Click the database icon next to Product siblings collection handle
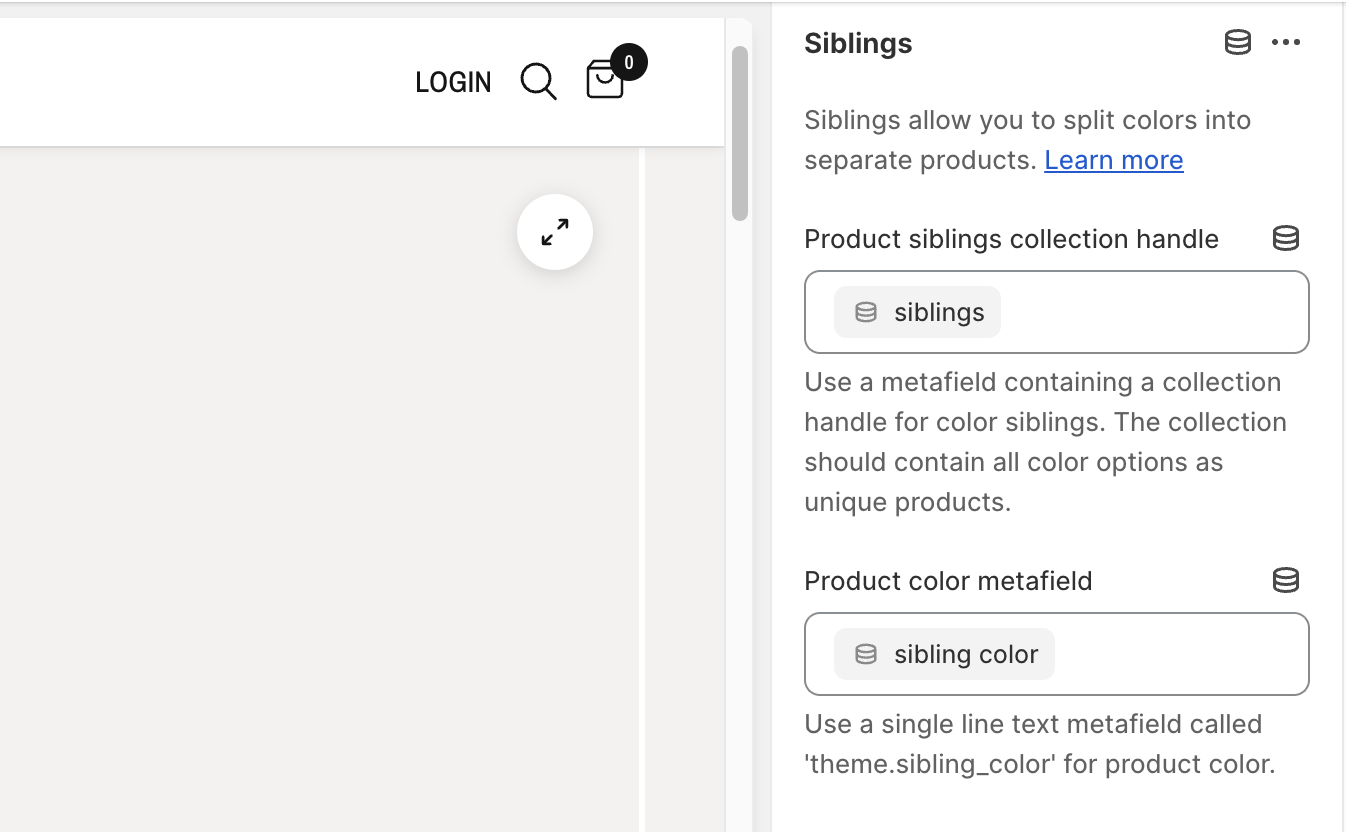 (x=1286, y=238)
